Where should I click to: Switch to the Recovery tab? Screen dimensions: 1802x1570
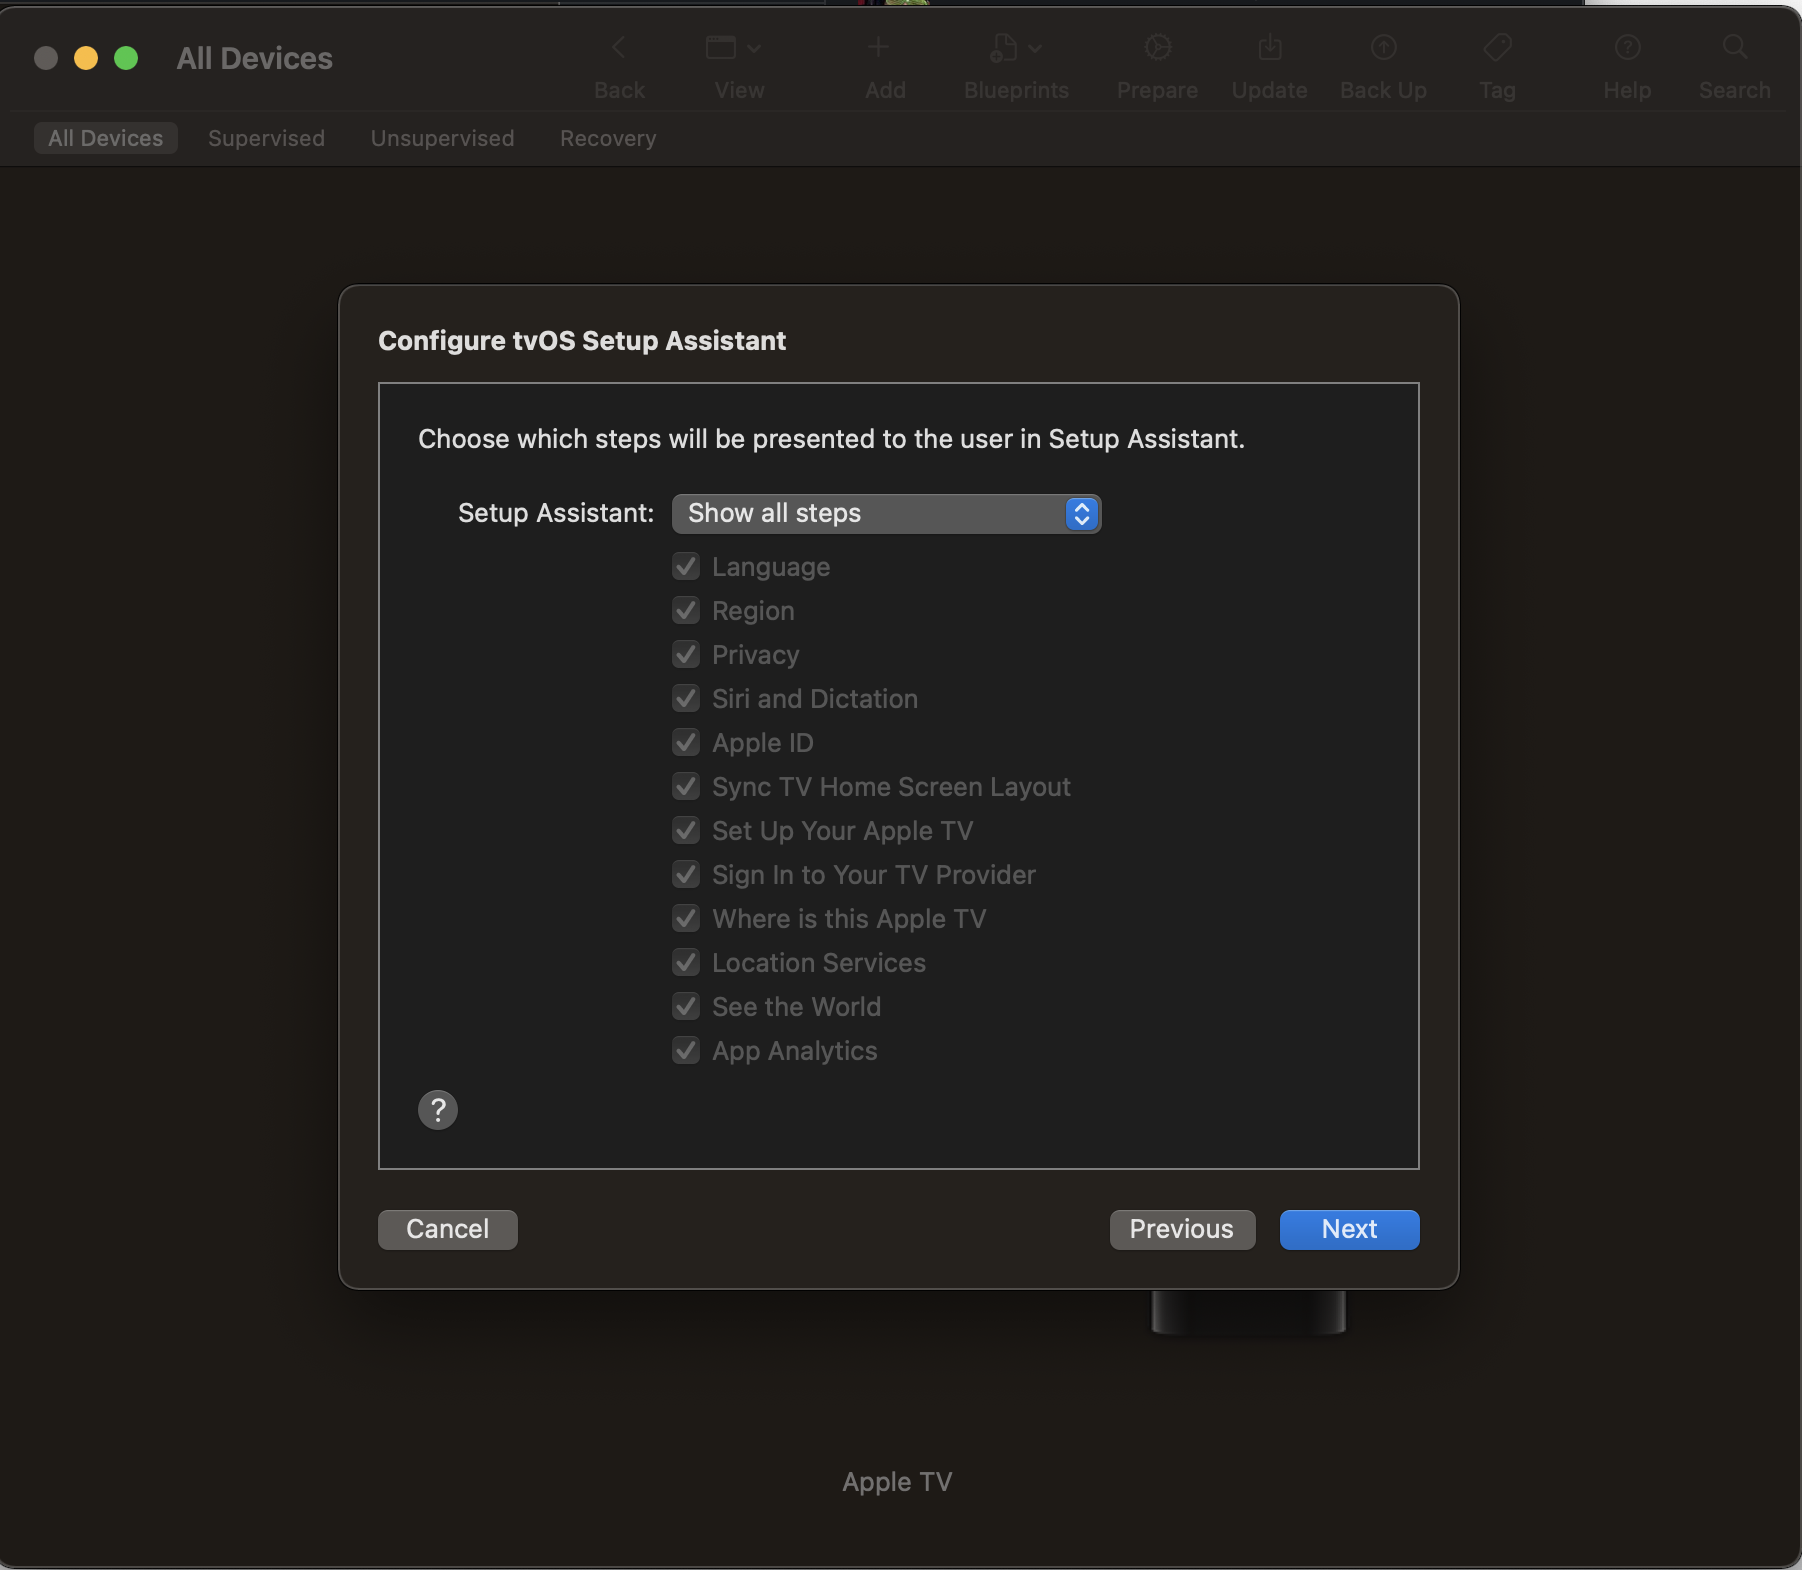coord(608,138)
